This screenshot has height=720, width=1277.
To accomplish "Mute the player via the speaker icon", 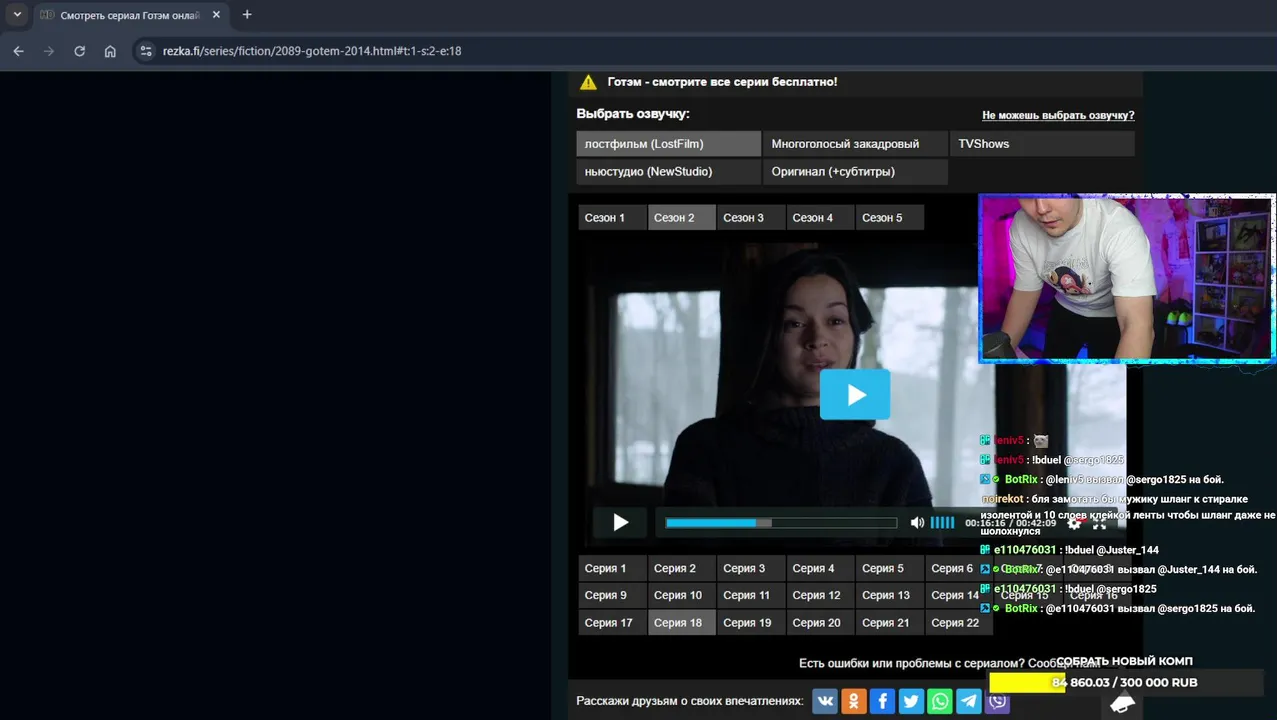I will click(917, 522).
